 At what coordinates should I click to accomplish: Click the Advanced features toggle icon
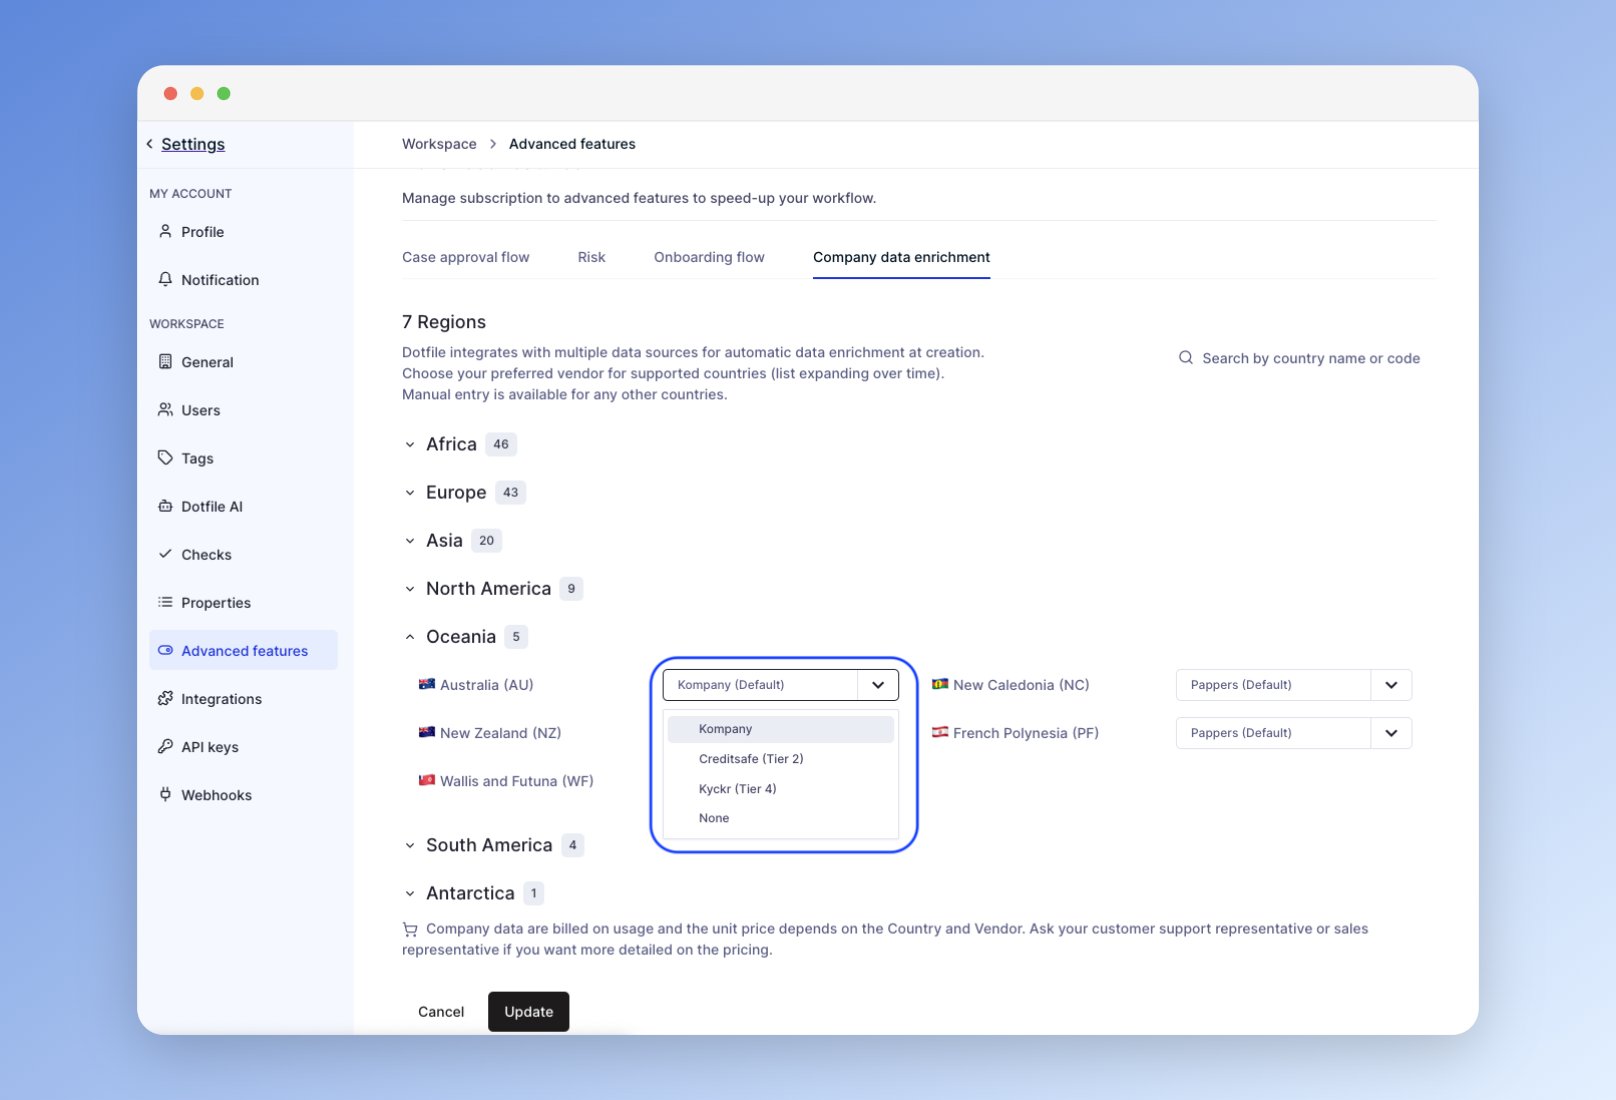pyautogui.click(x=165, y=650)
